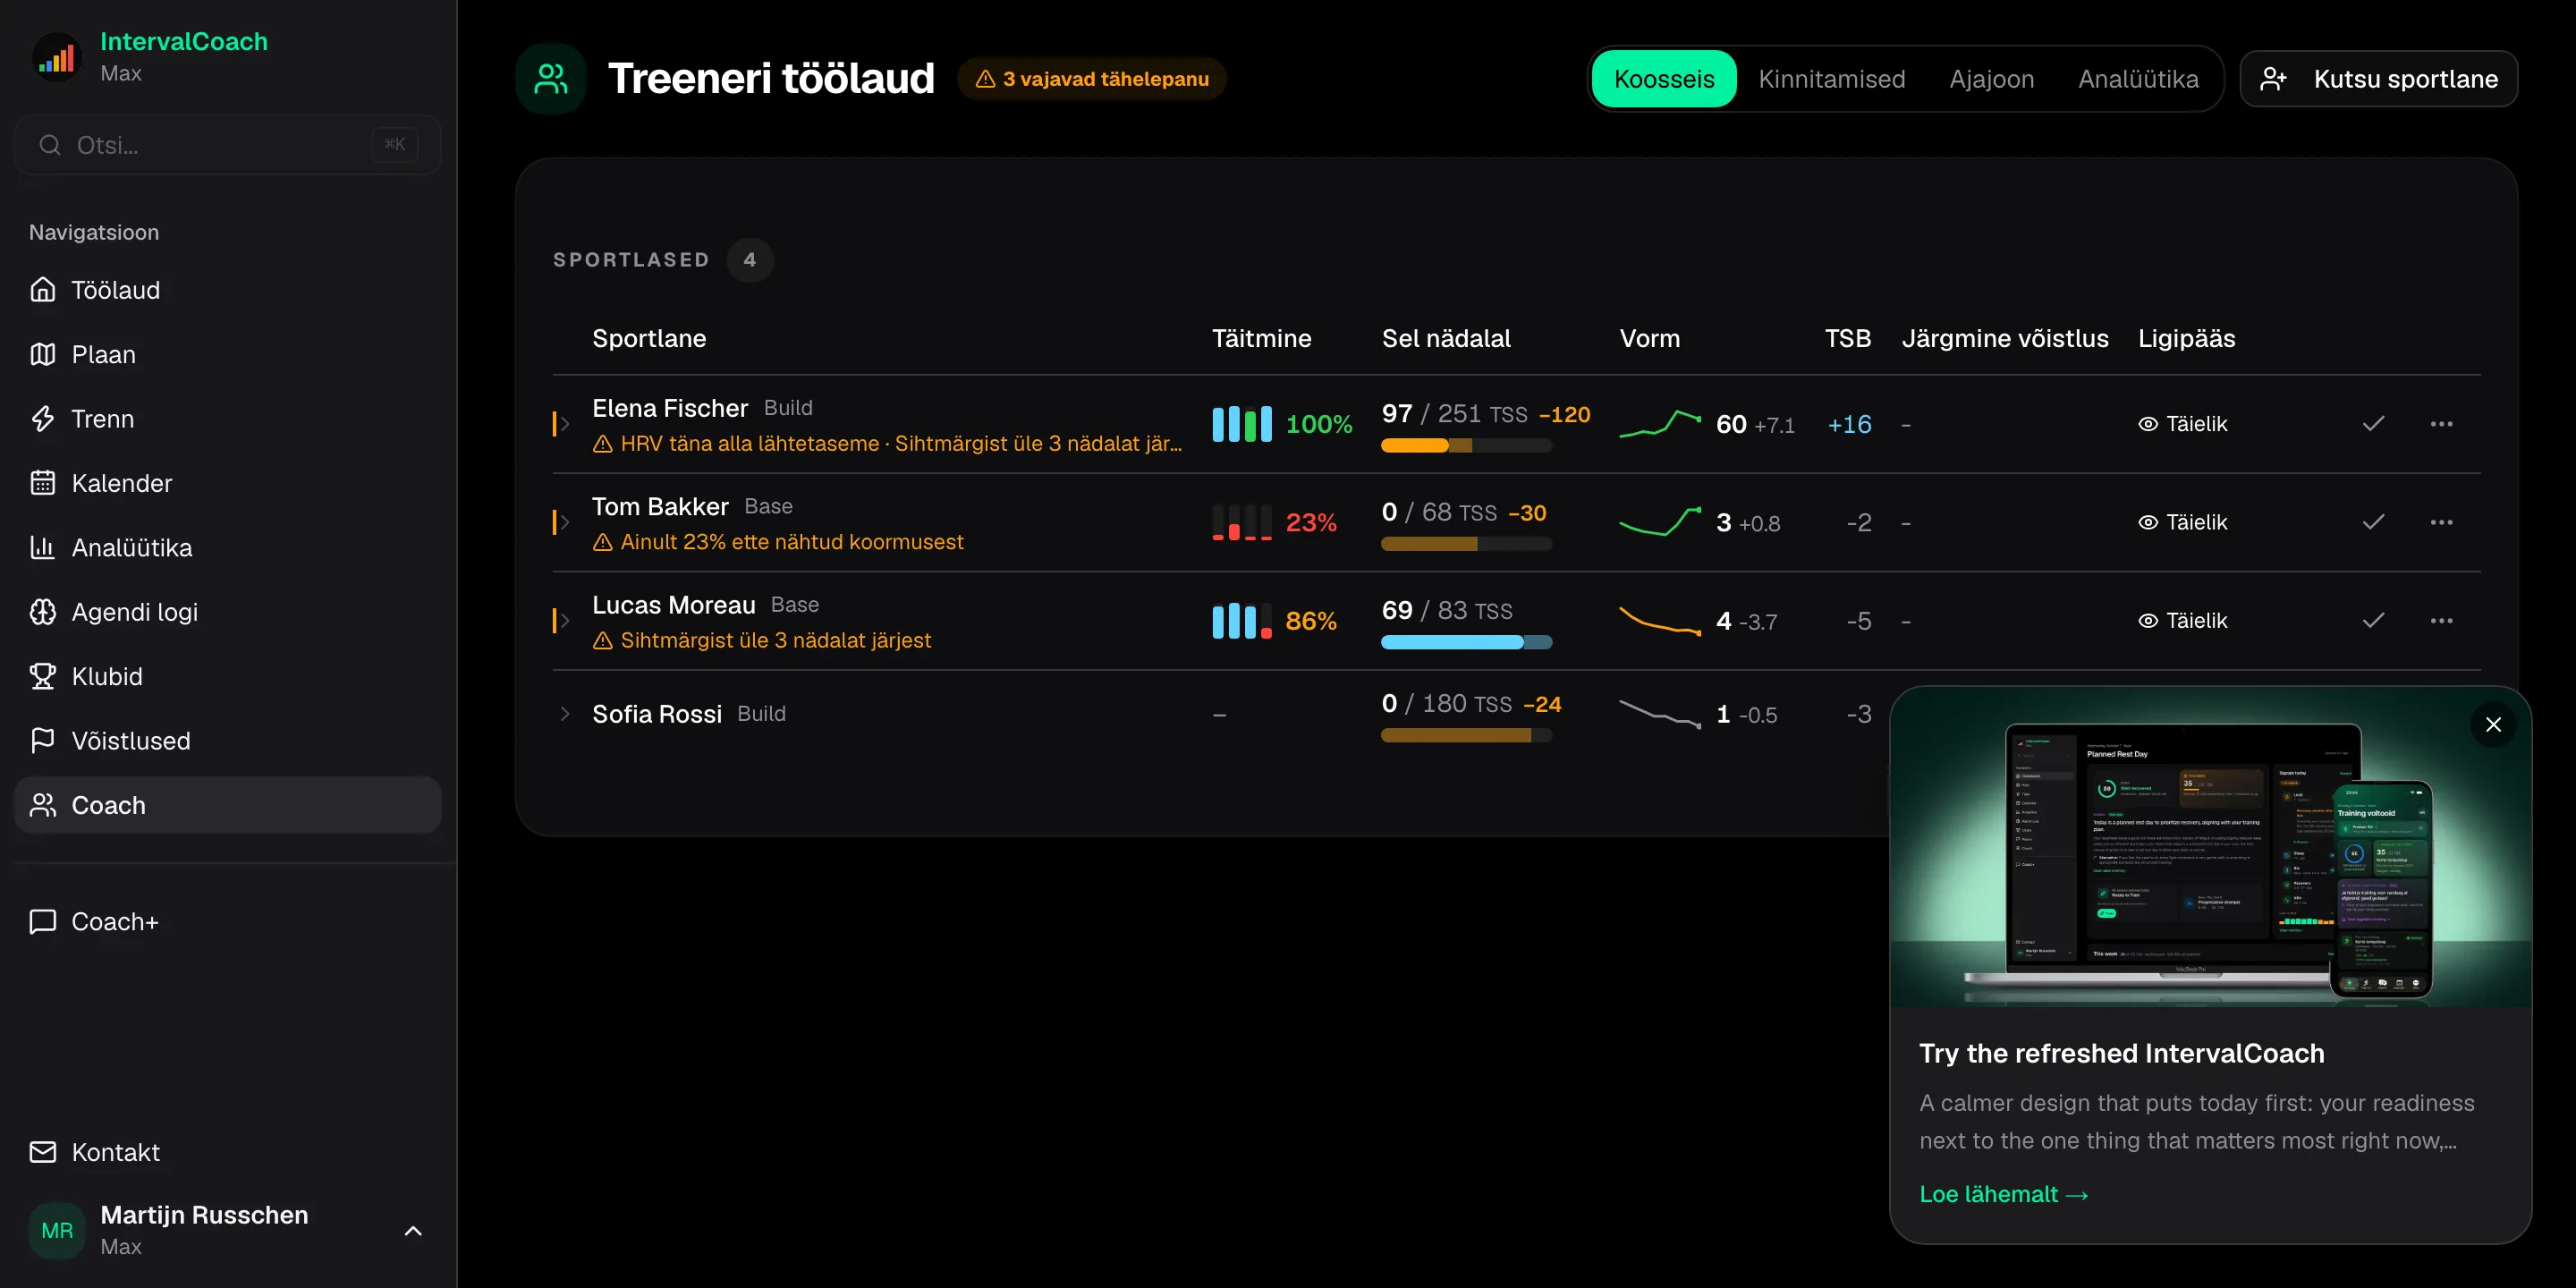Click the checkmark in Lucas Moreau row
Screen dimensions: 2576x1288
coord(2373,621)
